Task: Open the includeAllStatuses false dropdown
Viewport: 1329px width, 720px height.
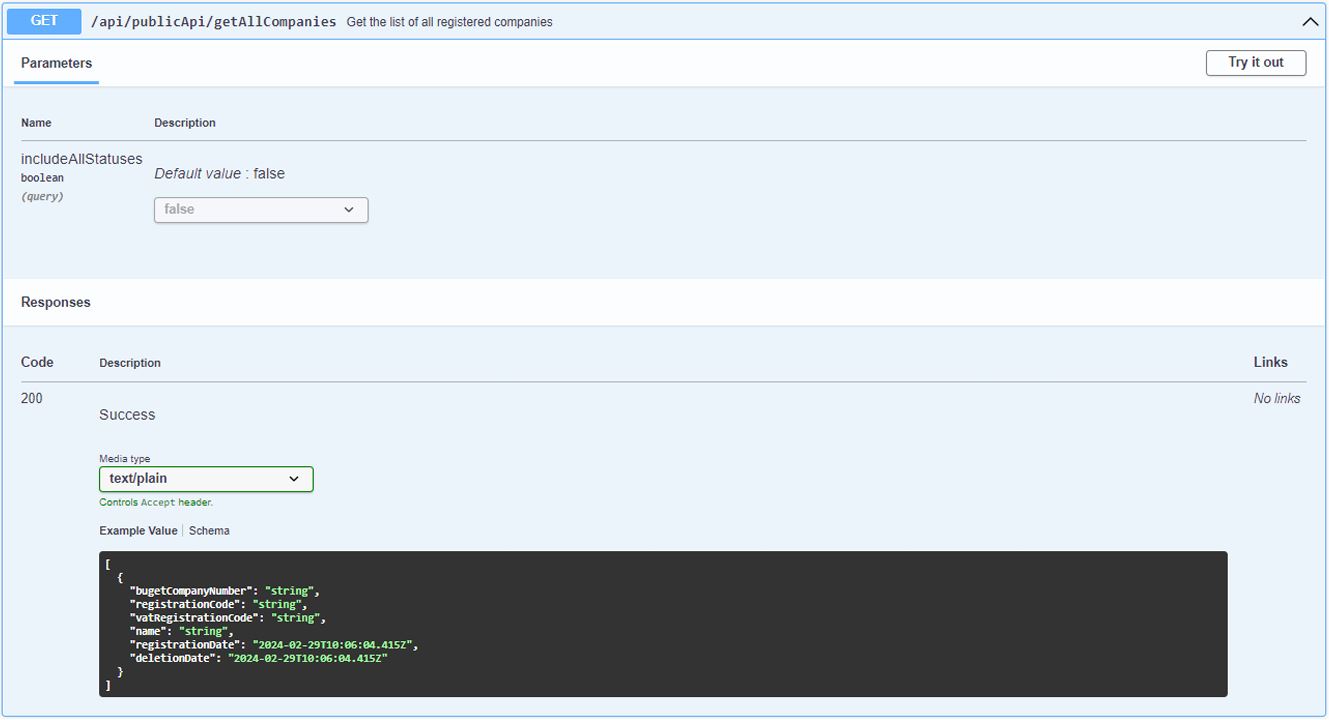Action: point(261,209)
